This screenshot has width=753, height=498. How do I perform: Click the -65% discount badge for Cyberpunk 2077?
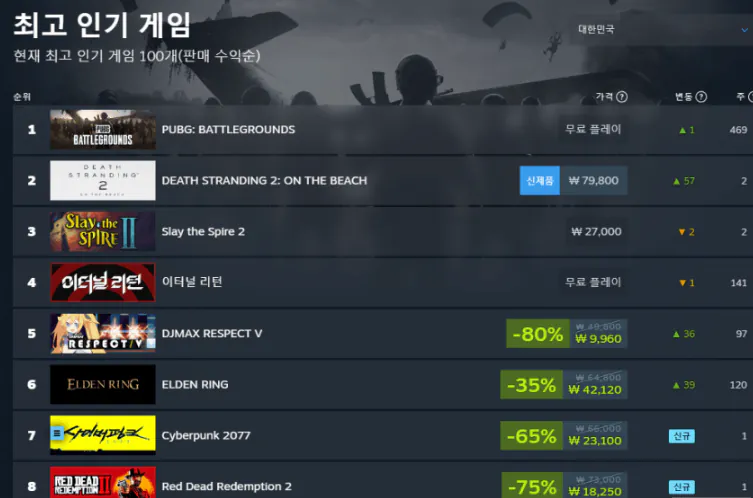(x=532, y=436)
